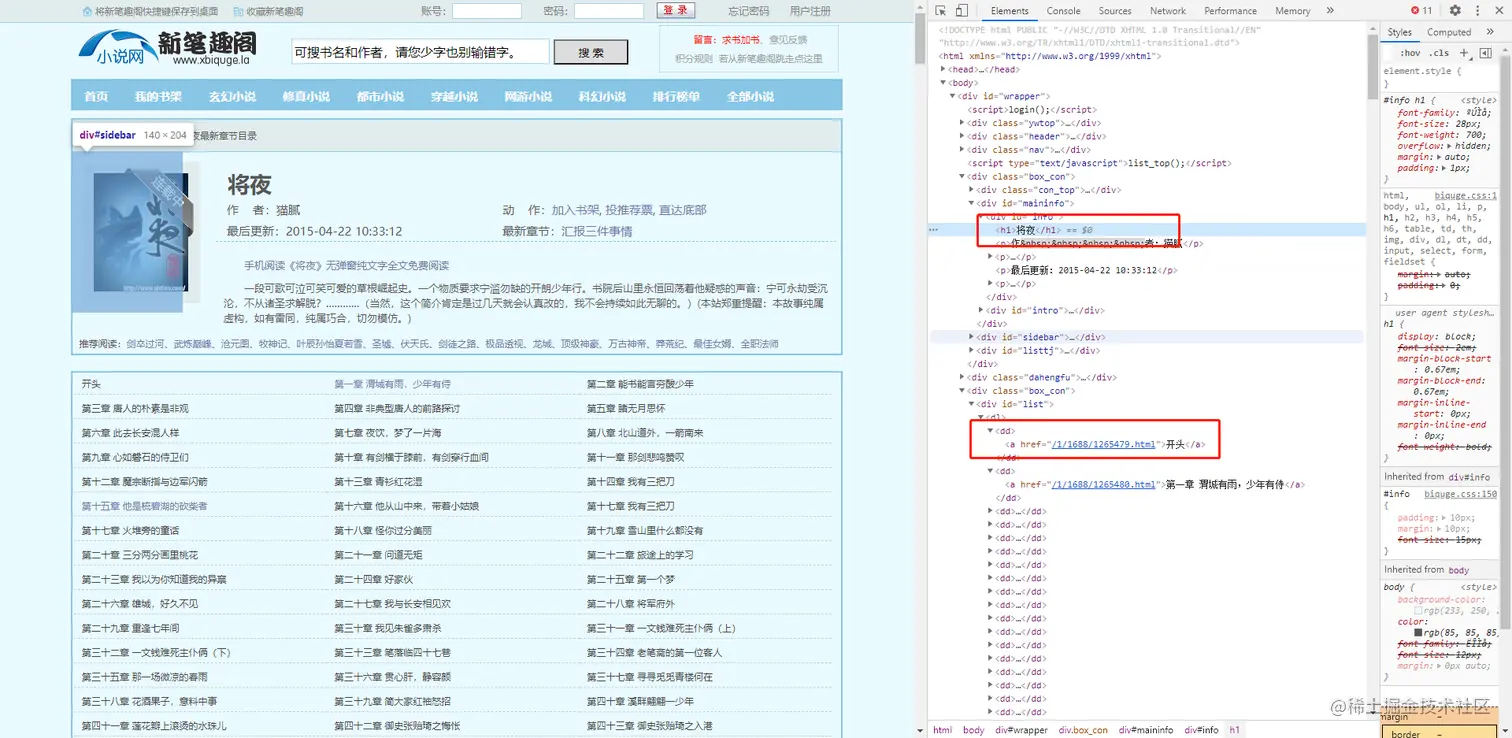Click the 将夜 book cover thumbnail

pos(141,233)
